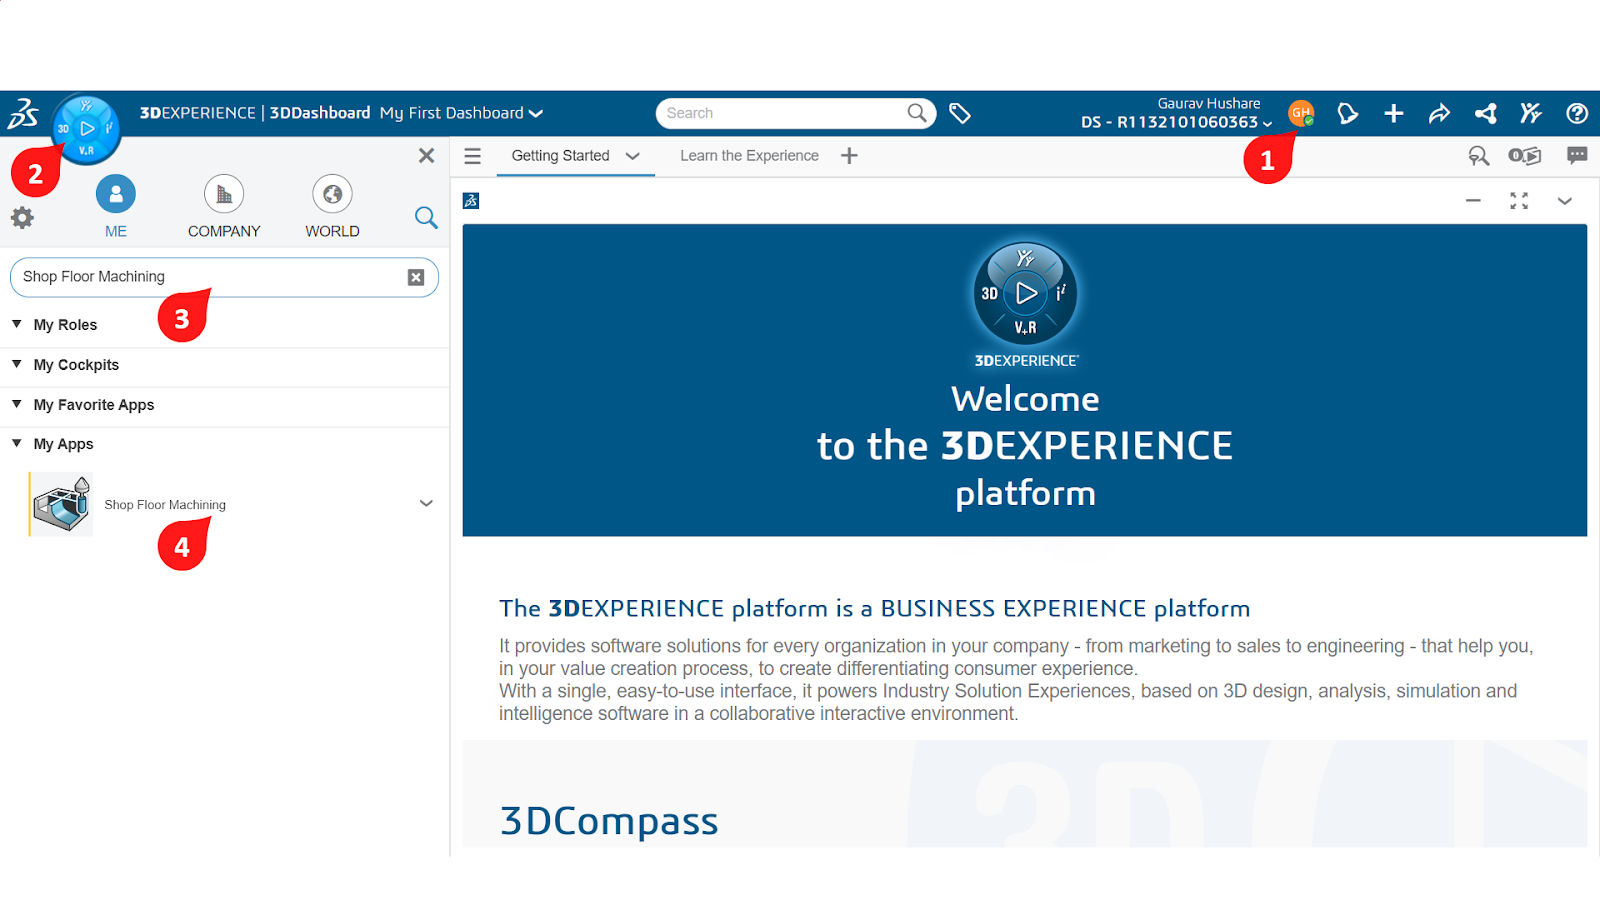Expand the Shop Floor Machining app chevron

coord(426,503)
